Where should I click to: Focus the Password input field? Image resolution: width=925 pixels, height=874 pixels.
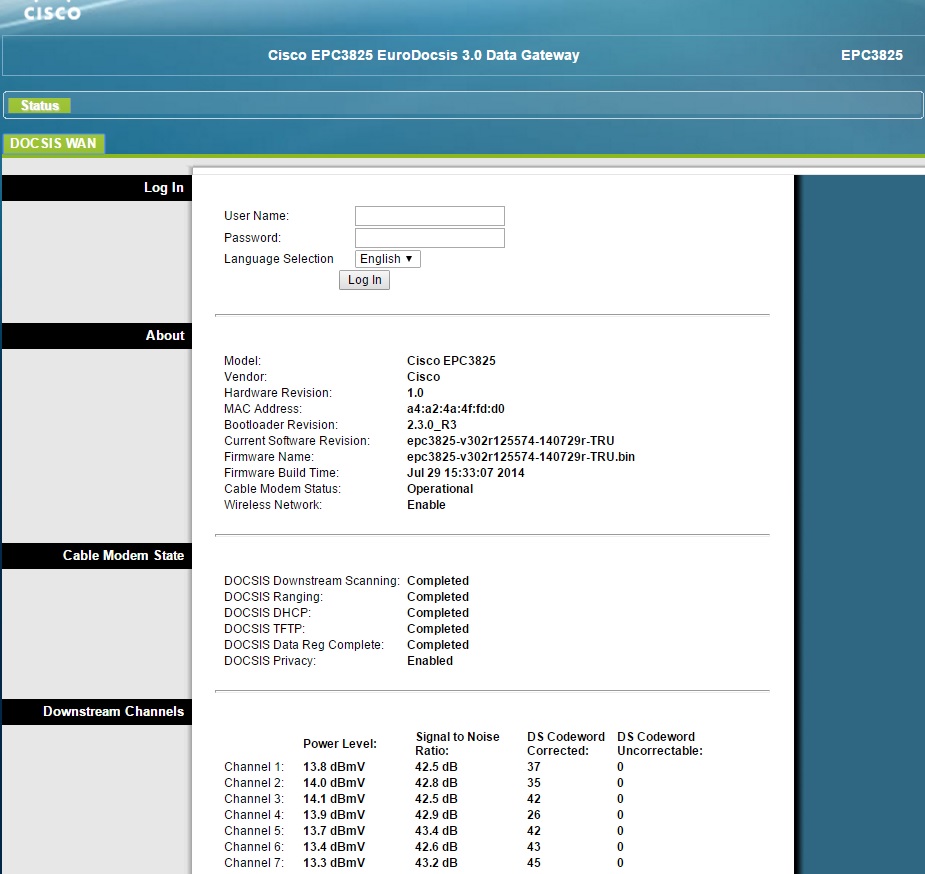429,238
